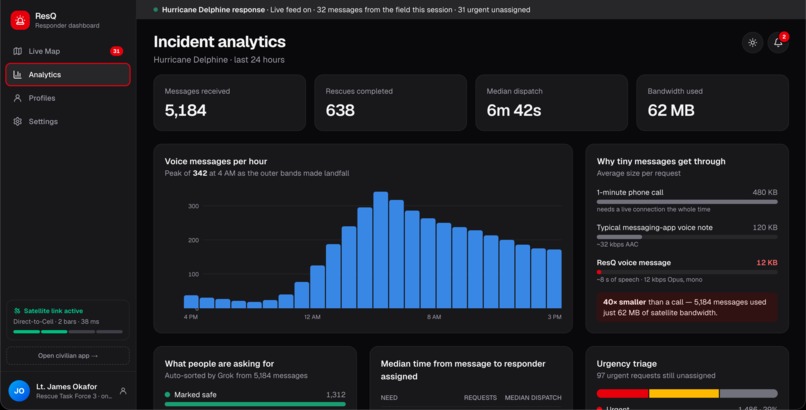Click the MEDIAN DISPATCH column header

pyautogui.click(x=533, y=398)
